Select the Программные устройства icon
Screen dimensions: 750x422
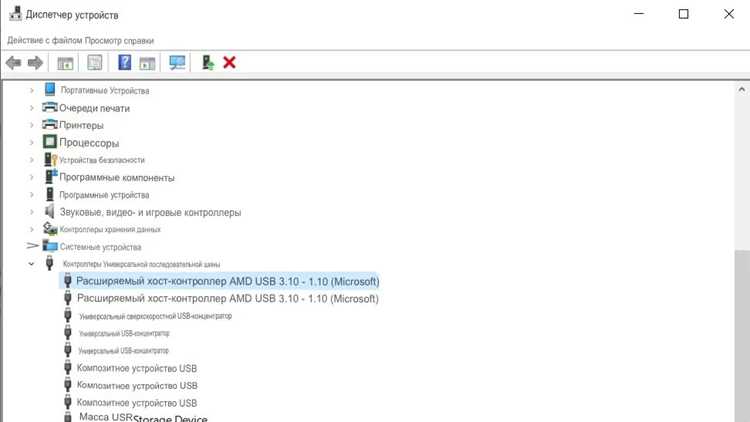pyautogui.click(x=50, y=194)
